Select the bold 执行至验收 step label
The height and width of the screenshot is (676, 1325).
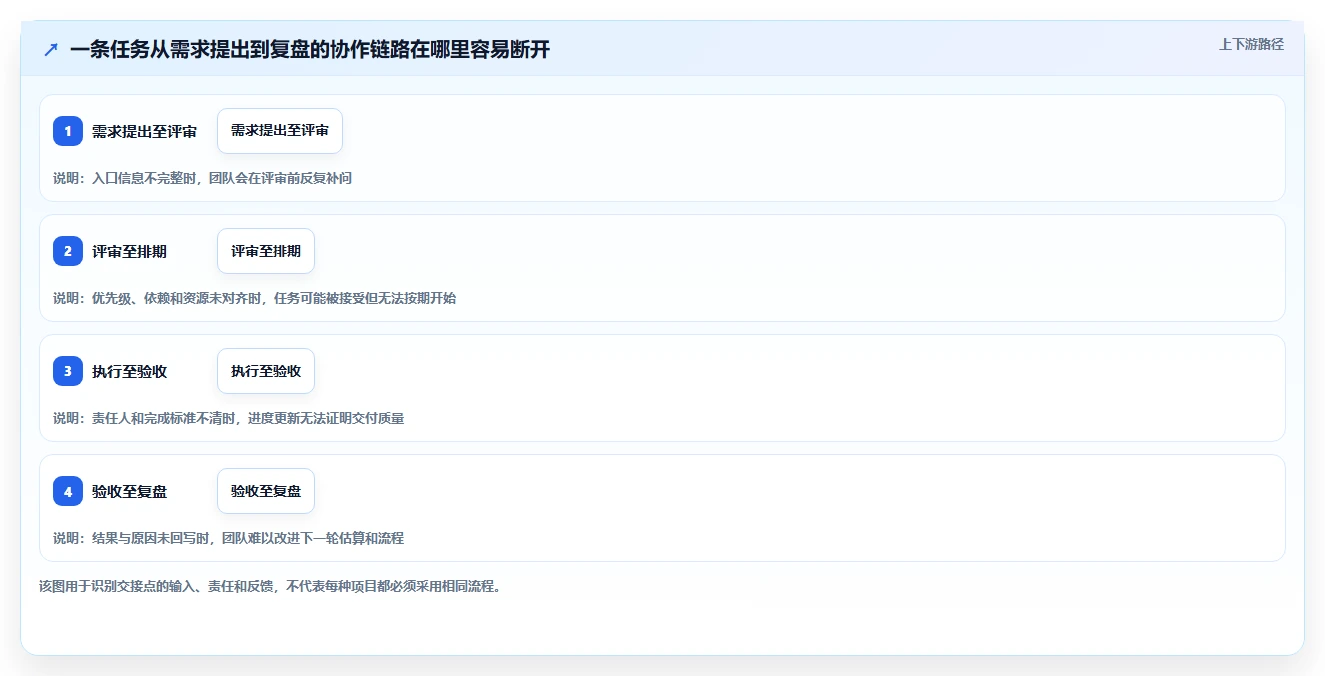click(x=129, y=371)
